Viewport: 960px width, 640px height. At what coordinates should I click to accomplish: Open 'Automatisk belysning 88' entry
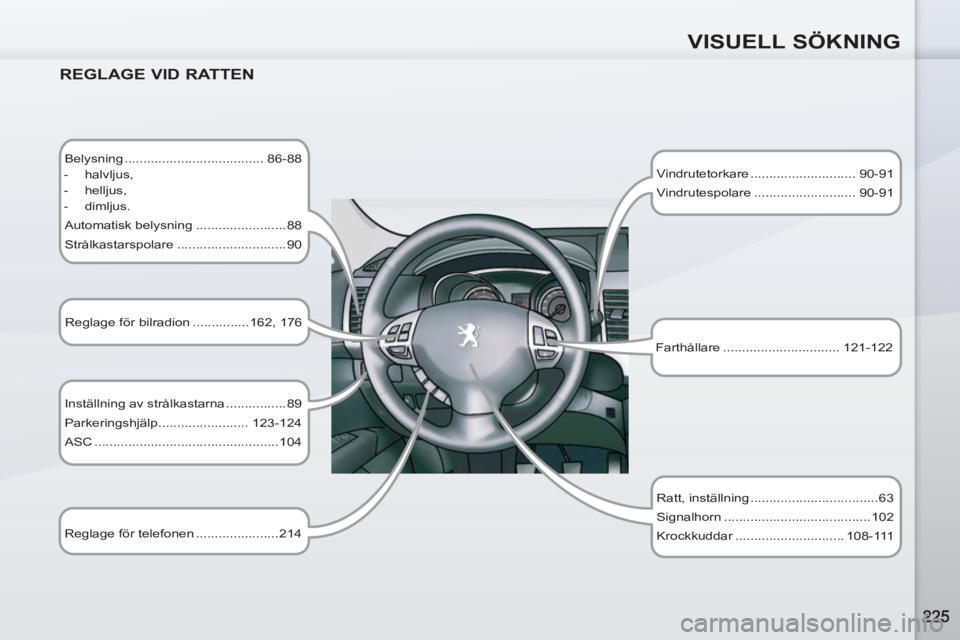pos(183,225)
